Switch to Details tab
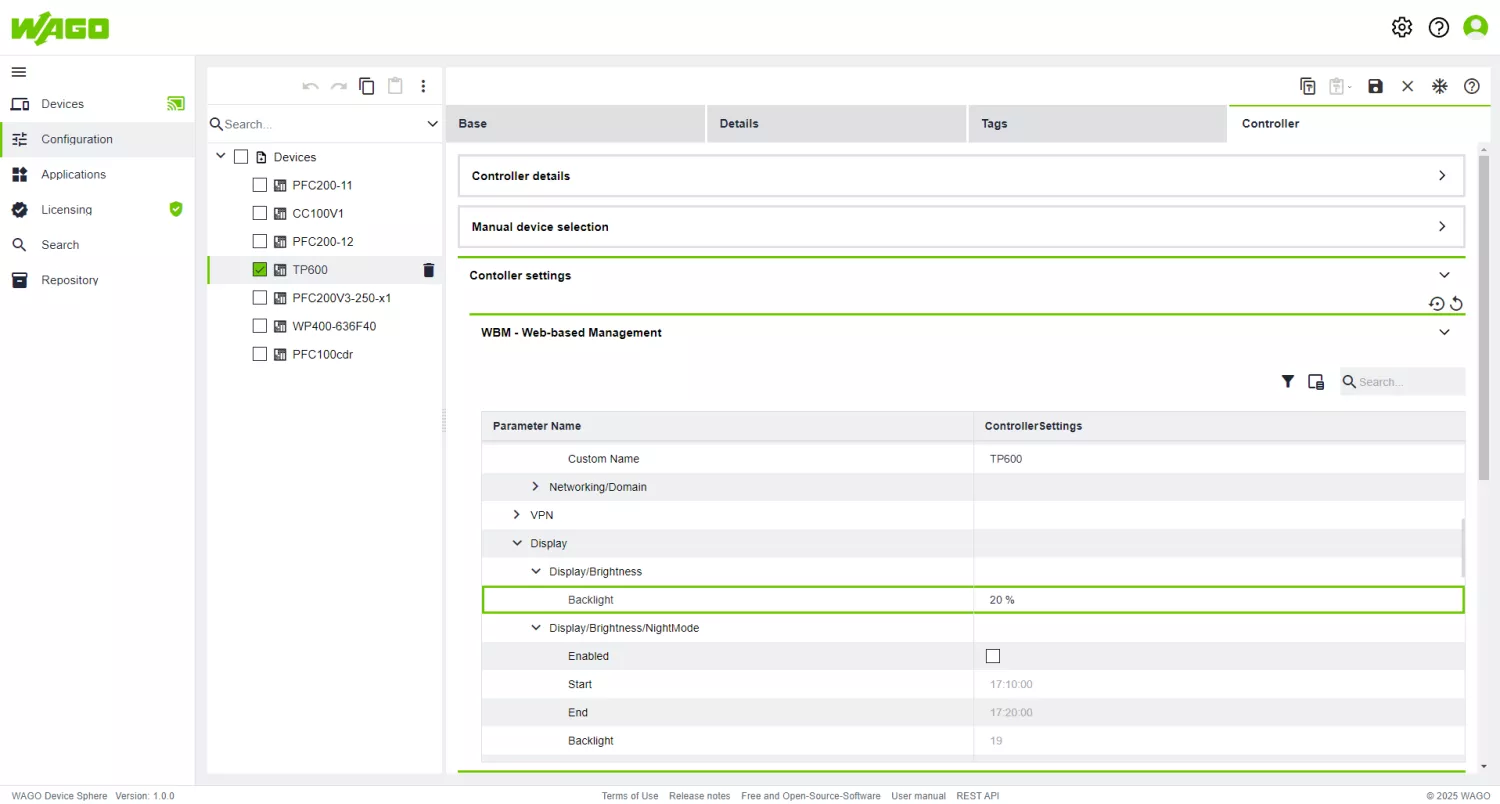The width and height of the screenshot is (1500, 804). (837, 123)
